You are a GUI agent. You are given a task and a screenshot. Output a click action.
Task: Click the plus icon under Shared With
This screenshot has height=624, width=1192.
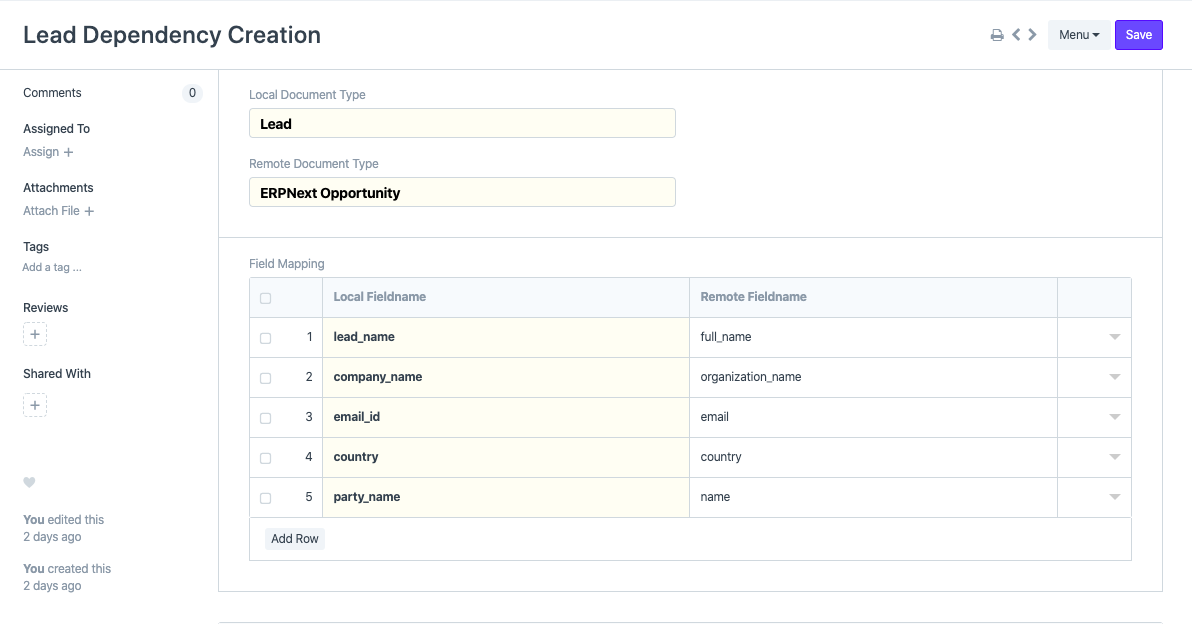pos(35,405)
